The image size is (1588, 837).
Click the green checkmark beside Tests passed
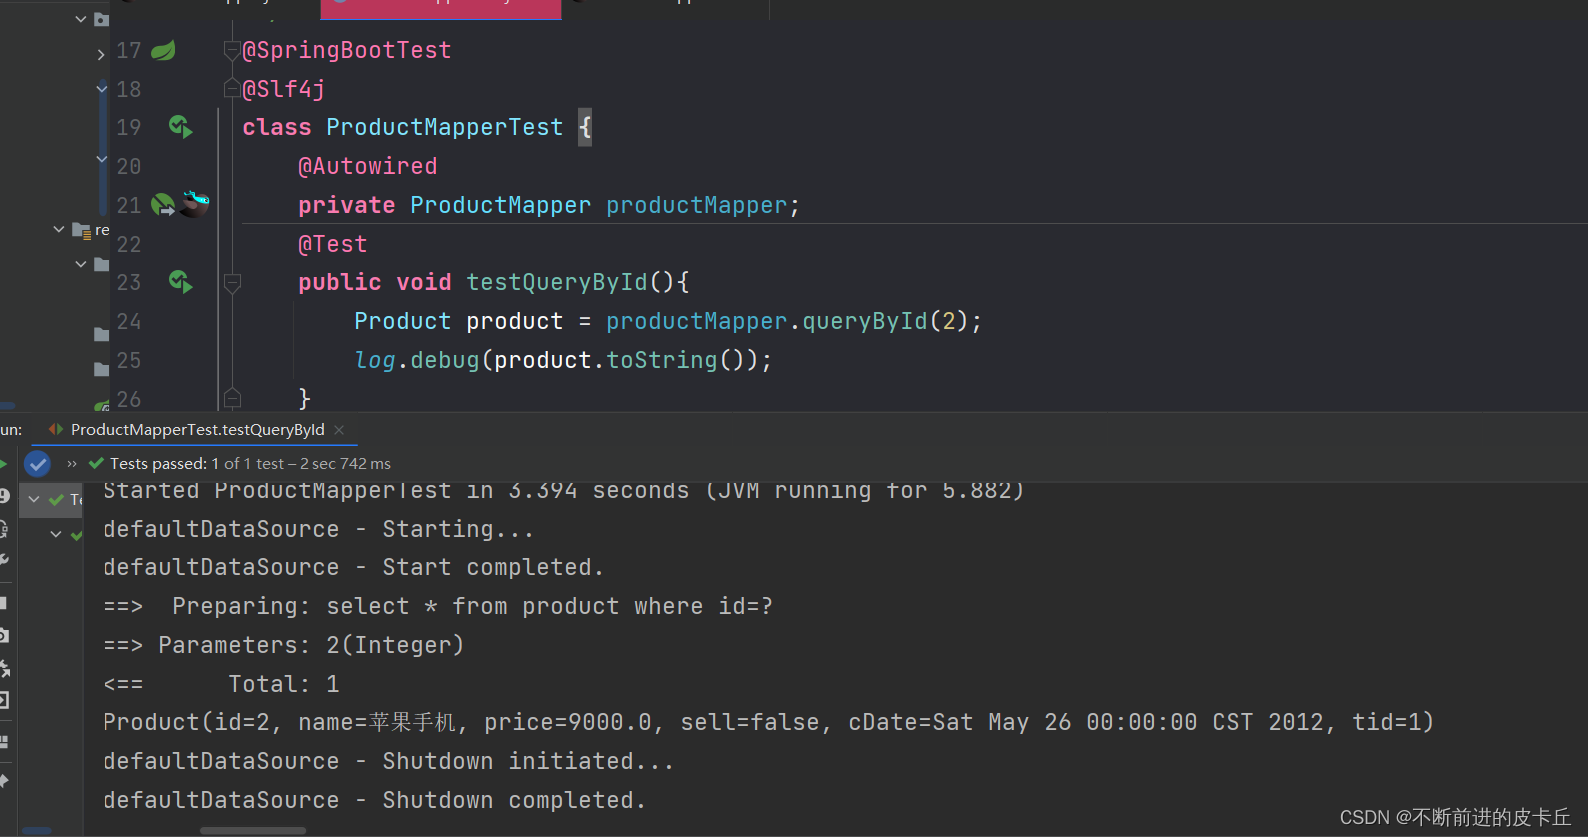pyautogui.click(x=96, y=463)
